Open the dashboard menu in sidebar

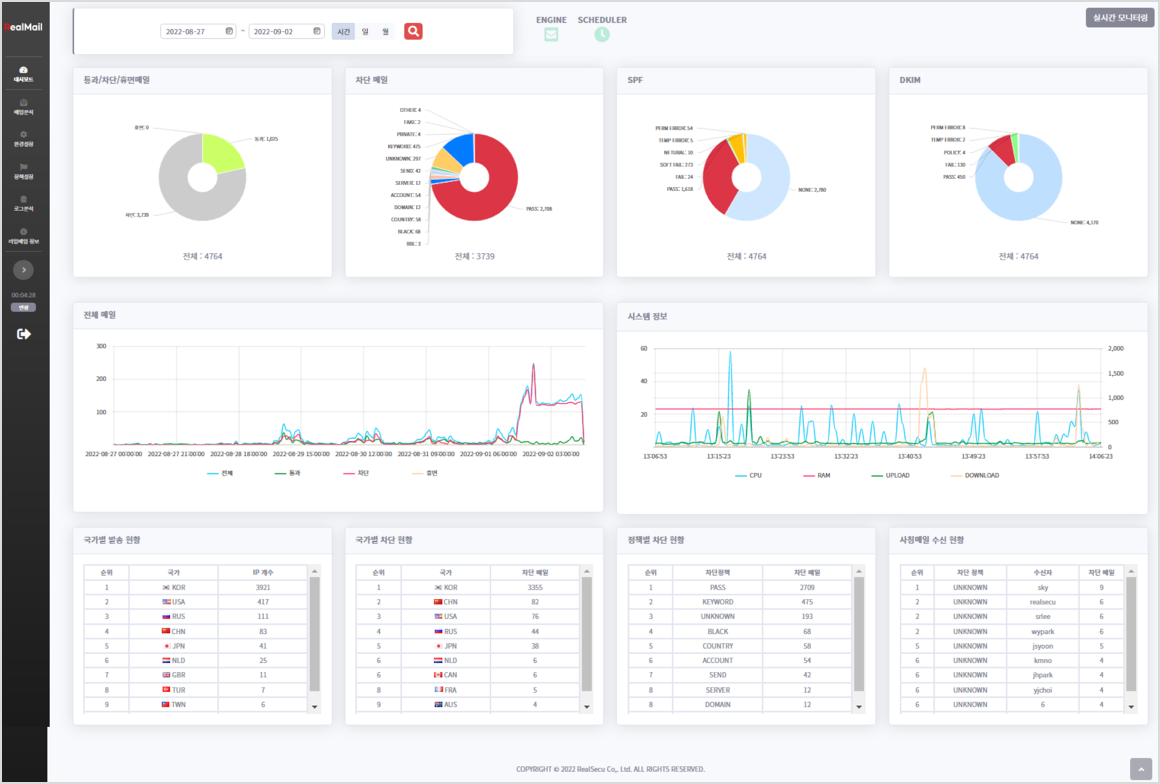(x=23, y=74)
